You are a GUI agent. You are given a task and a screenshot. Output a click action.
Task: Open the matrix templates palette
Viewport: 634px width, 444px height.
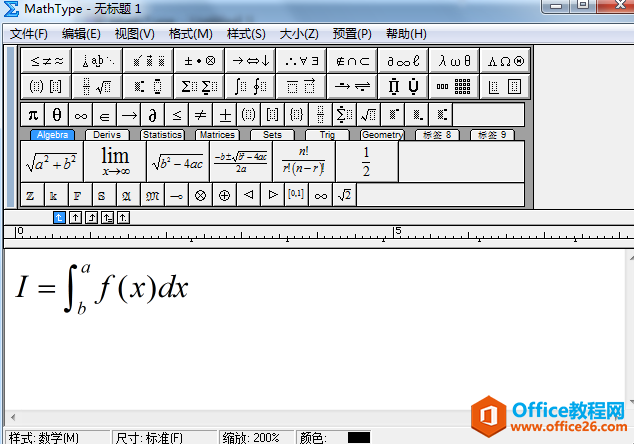(454, 86)
